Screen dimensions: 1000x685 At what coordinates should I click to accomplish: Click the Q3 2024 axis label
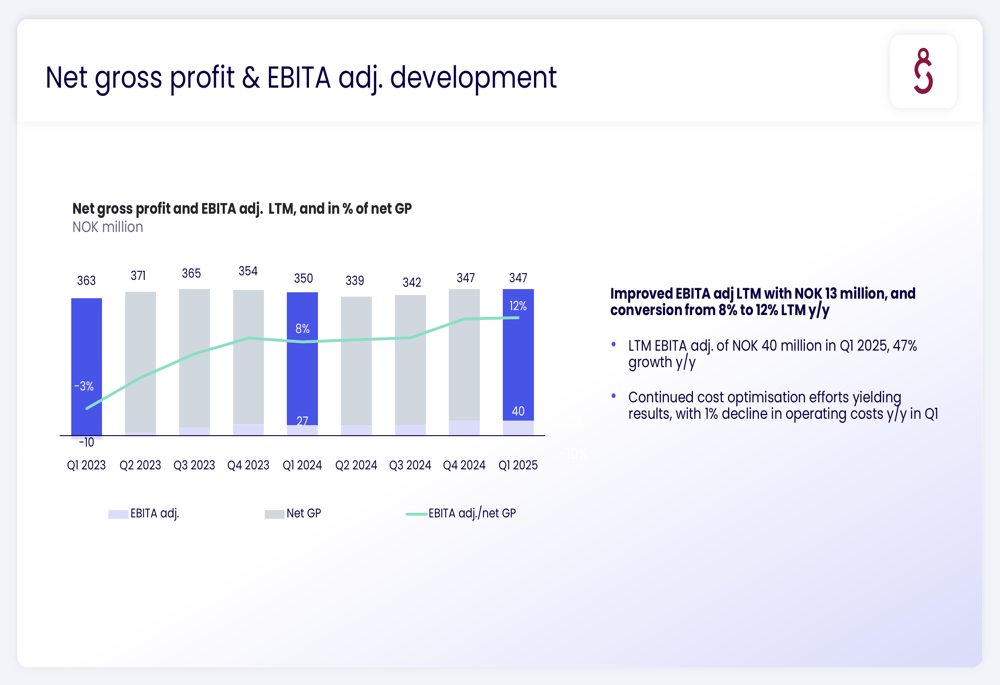(410, 466)
